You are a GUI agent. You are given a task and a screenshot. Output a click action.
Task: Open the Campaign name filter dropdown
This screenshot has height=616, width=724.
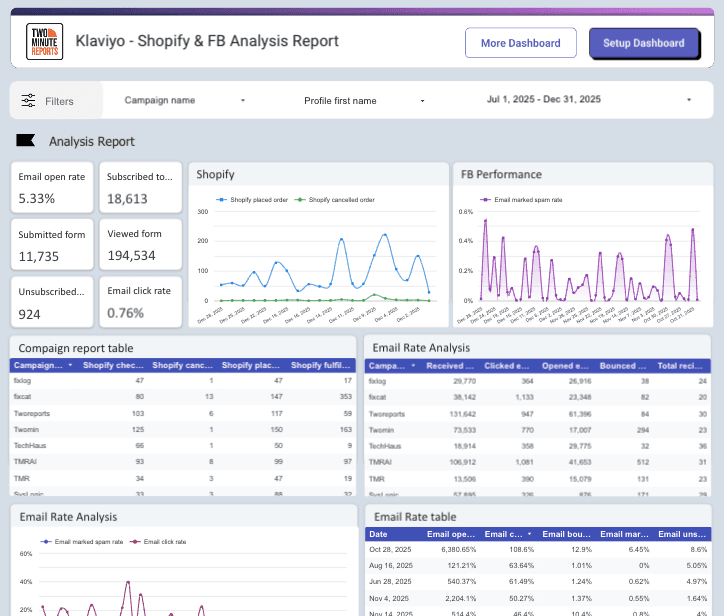click(184, 100)
